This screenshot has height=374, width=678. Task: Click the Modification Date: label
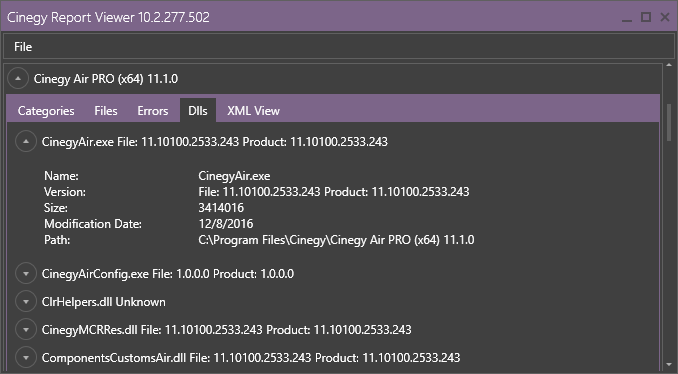point(93,224)
